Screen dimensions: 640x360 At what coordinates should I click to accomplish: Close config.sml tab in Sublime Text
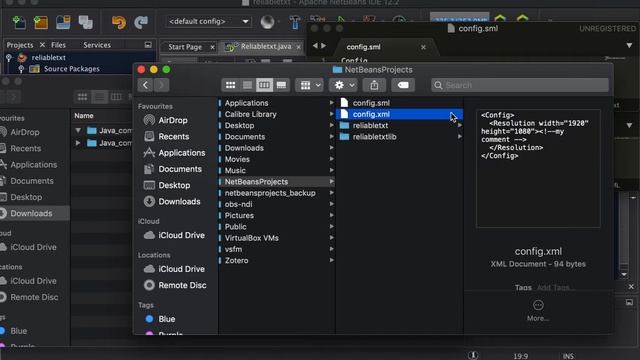(423, 47)
